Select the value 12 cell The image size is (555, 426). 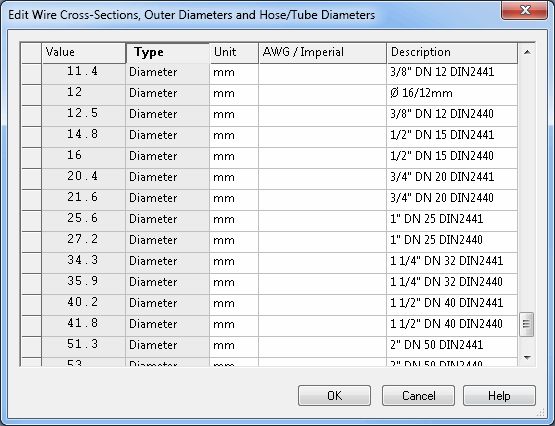click(x=84, y=95)
